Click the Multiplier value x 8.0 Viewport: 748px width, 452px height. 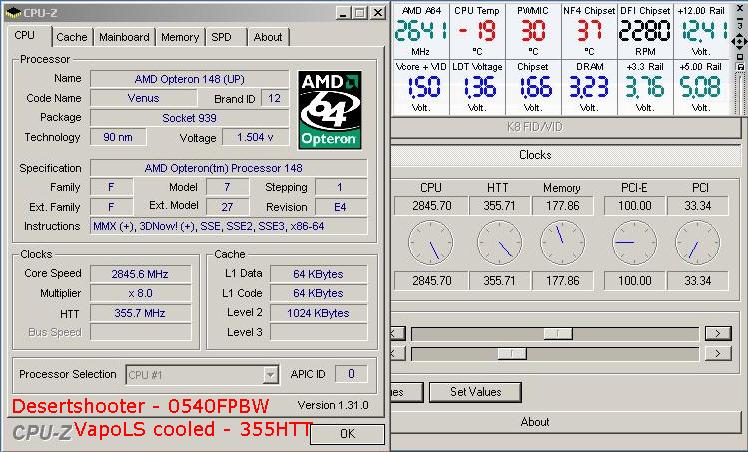(140, 293)
